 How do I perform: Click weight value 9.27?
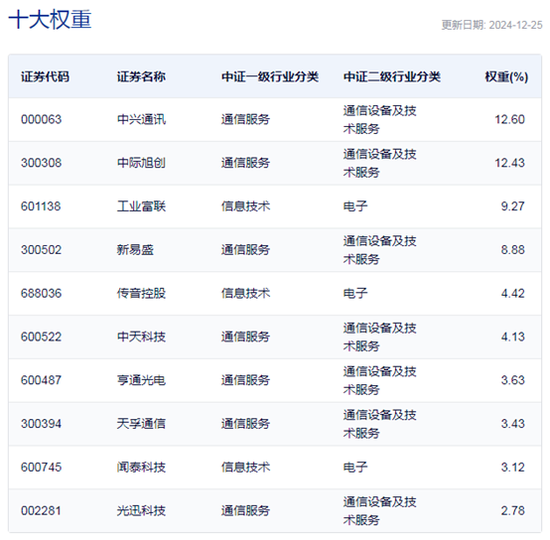click(x=512, y=206)
